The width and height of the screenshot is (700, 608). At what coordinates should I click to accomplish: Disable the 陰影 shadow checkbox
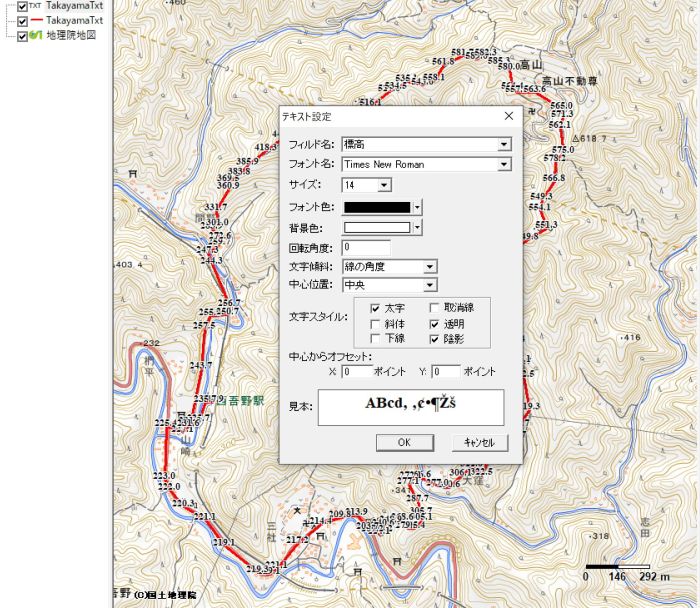coord(435,339)
